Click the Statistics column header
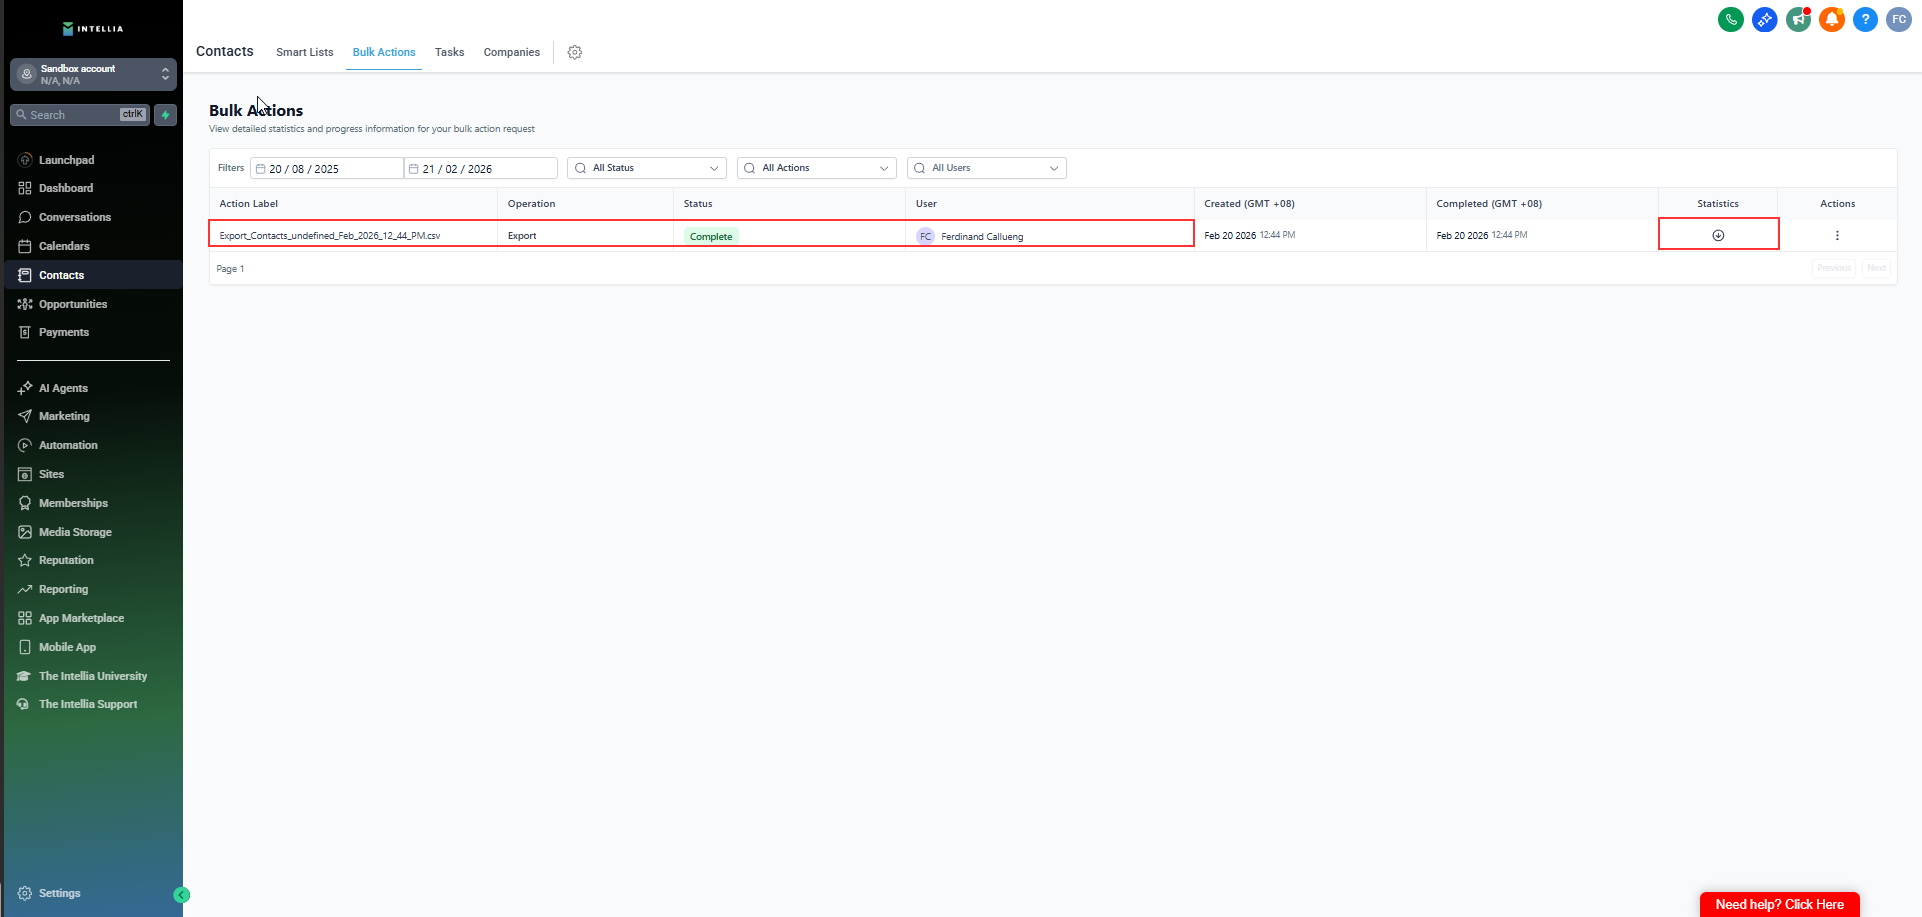 pyautogui.click(x=1718, y=204)
